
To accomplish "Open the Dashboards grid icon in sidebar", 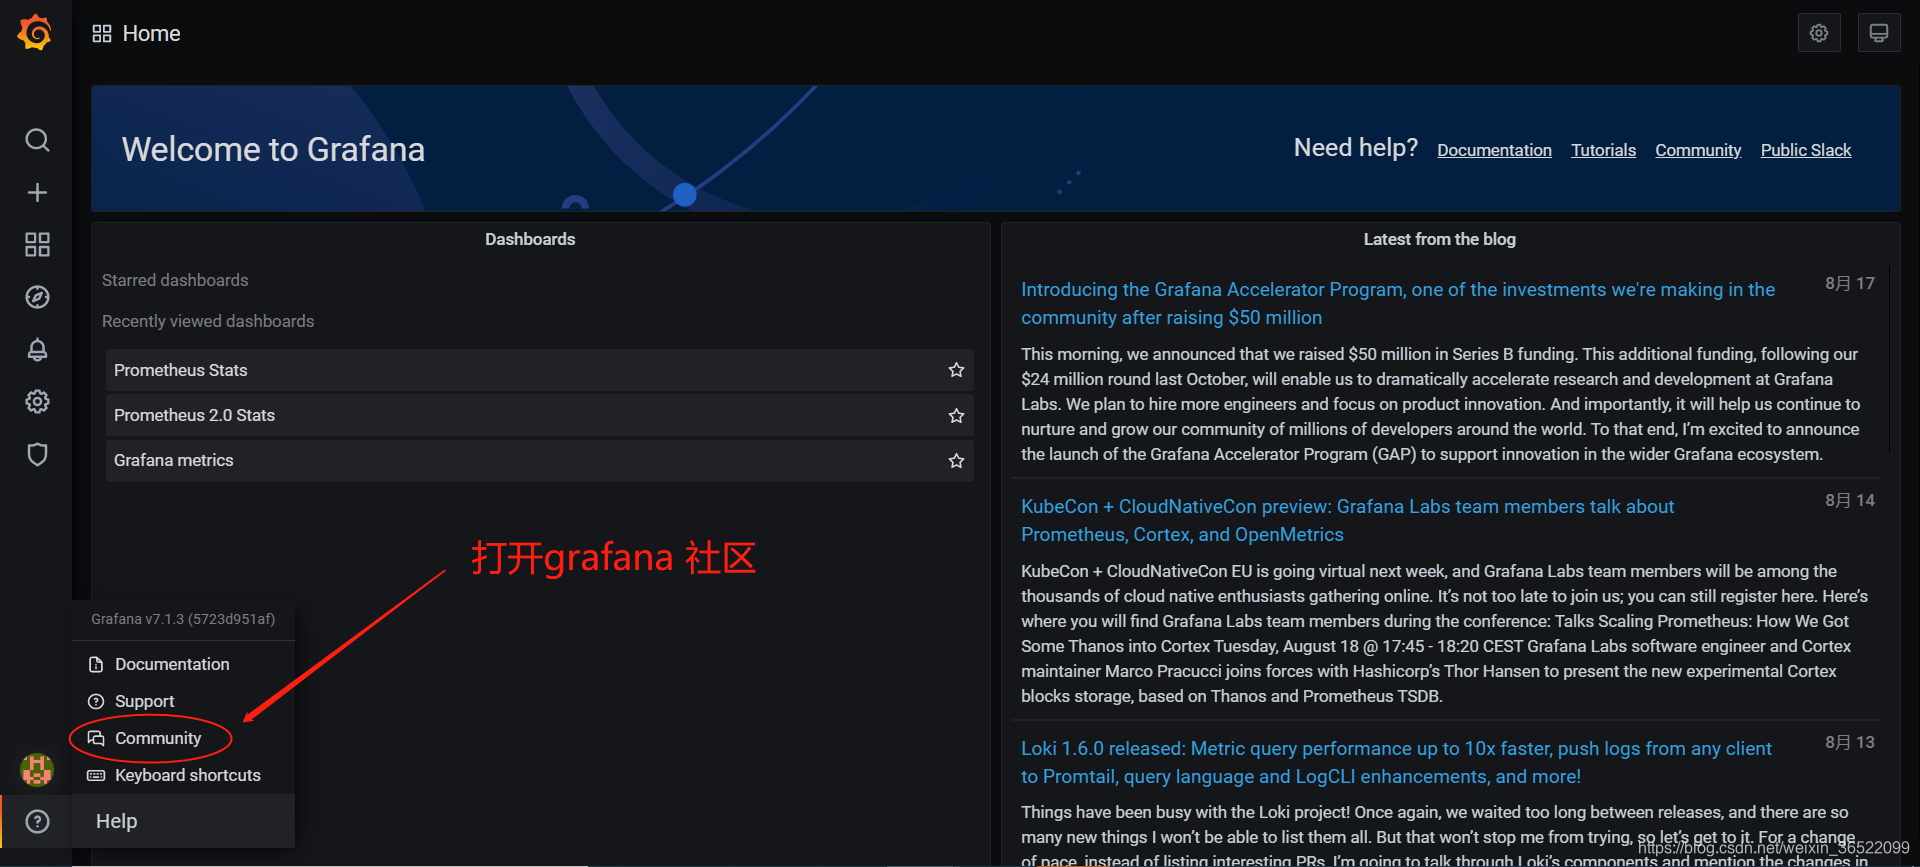I will (x=37, y=245).
